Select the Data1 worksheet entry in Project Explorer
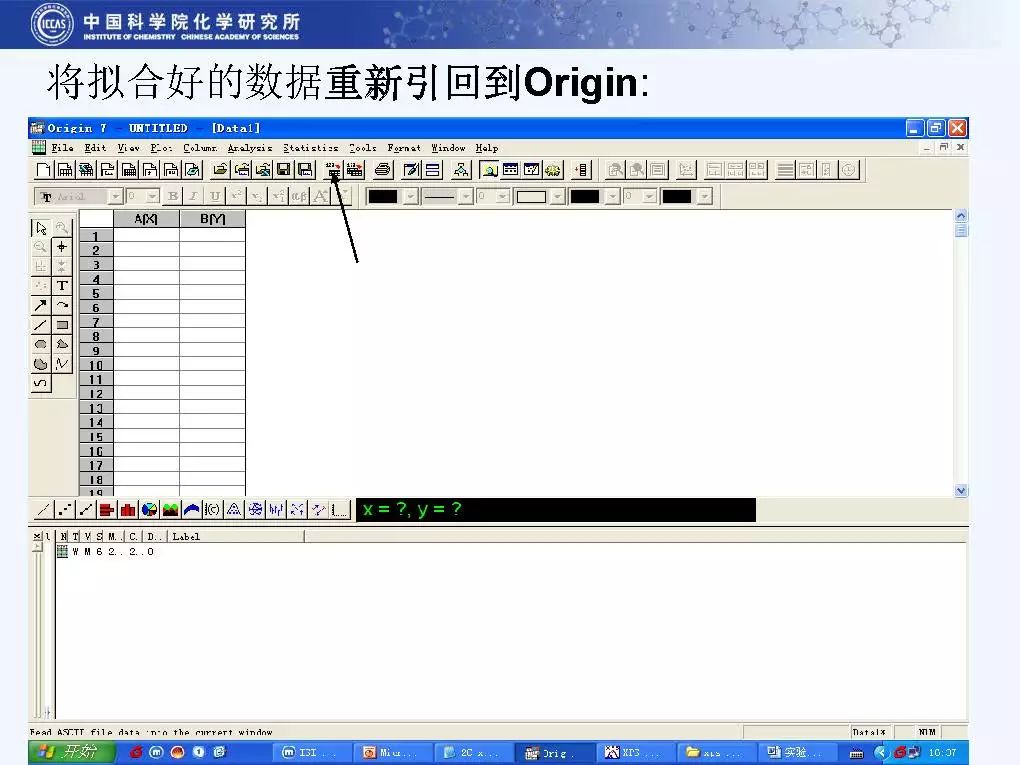 click(x=105, y=552)
